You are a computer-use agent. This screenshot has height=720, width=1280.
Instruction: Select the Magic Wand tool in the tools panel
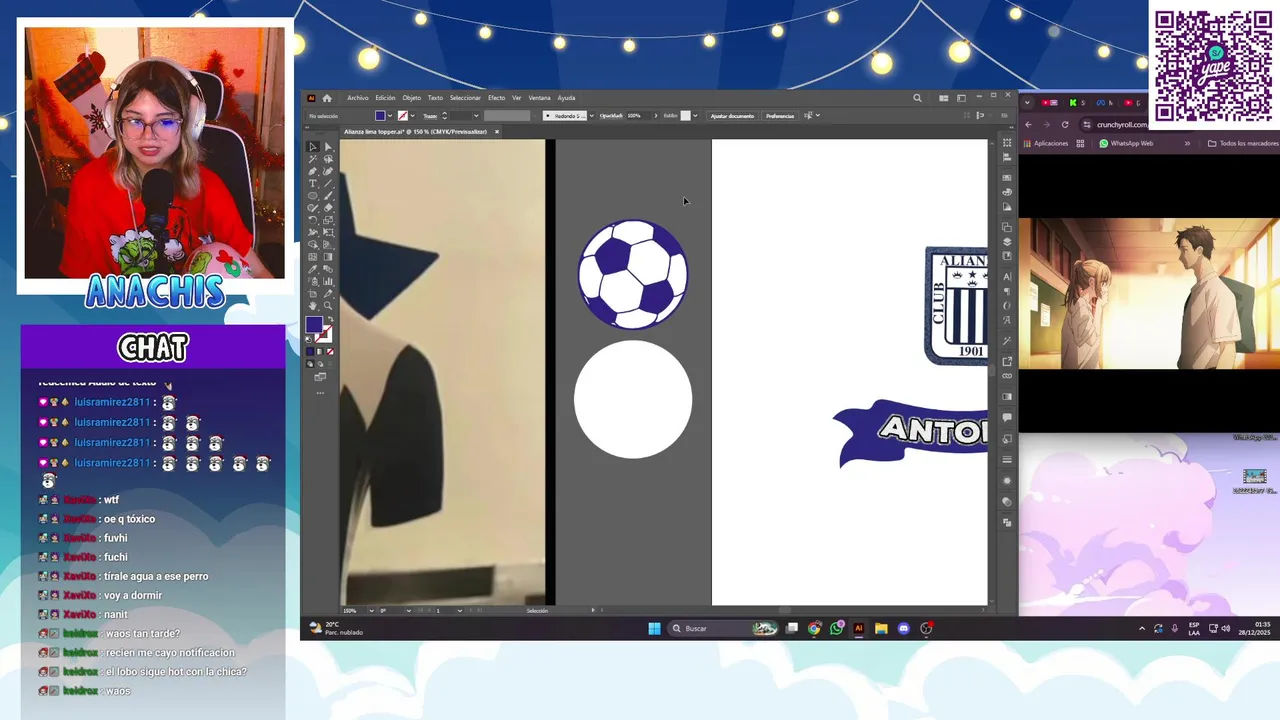point(313,159)
